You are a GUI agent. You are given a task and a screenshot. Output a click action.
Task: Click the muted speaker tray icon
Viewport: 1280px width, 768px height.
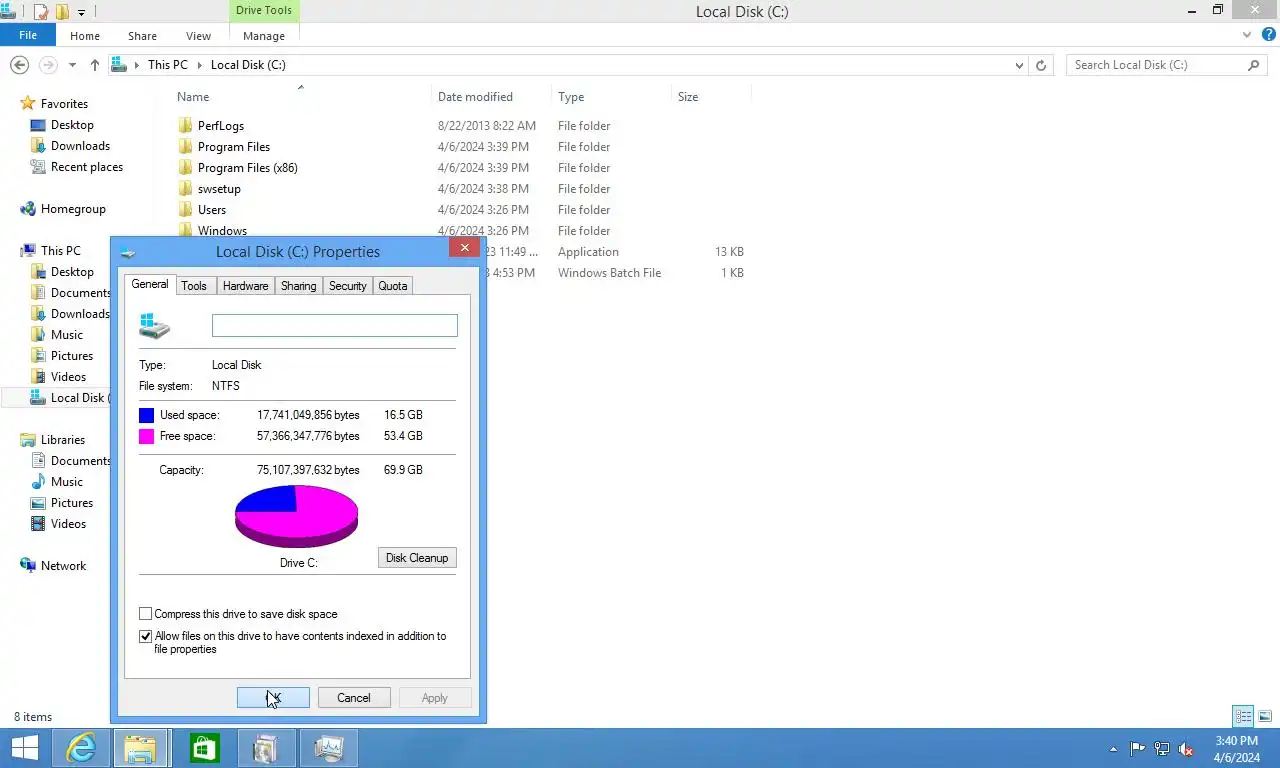click(1187, 749)
